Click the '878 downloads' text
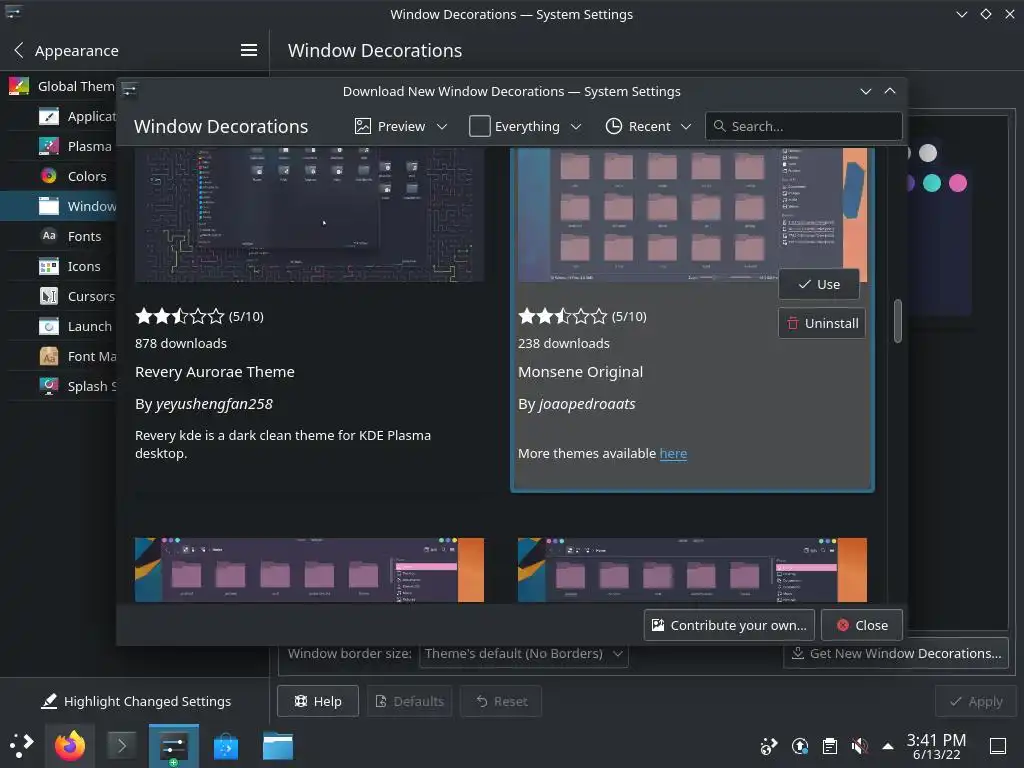The width and height of the screenshot is (1024, 768). click(181, 344)
